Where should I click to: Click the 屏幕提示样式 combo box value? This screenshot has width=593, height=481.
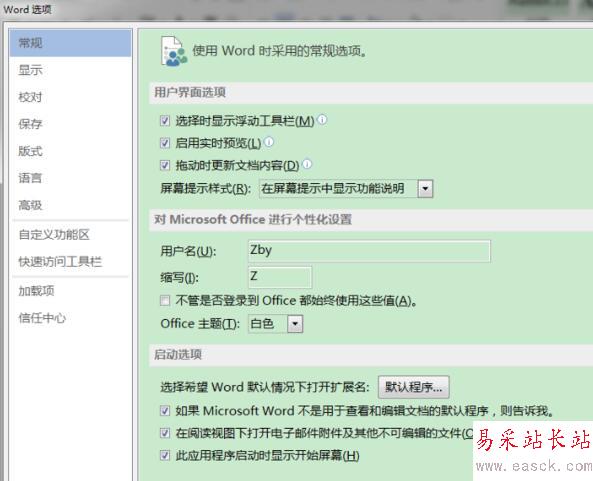338,188
